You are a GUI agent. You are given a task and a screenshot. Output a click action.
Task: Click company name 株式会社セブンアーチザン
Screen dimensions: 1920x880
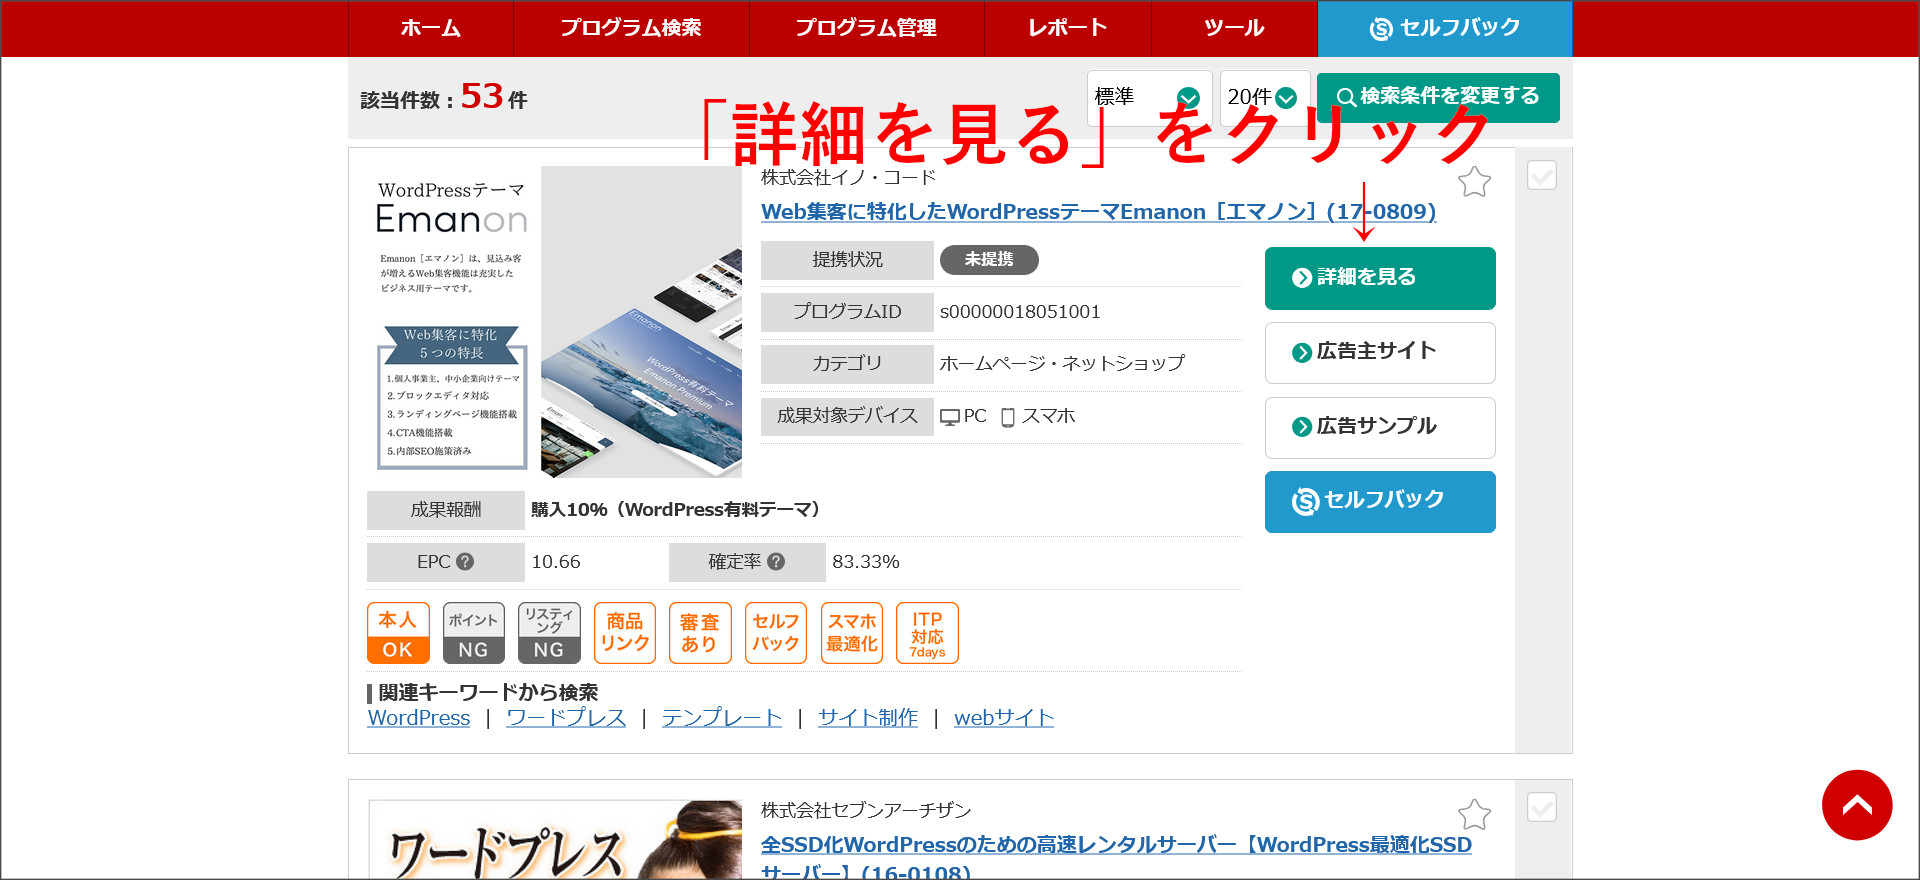pyautogui.click(x=866, y=810)
